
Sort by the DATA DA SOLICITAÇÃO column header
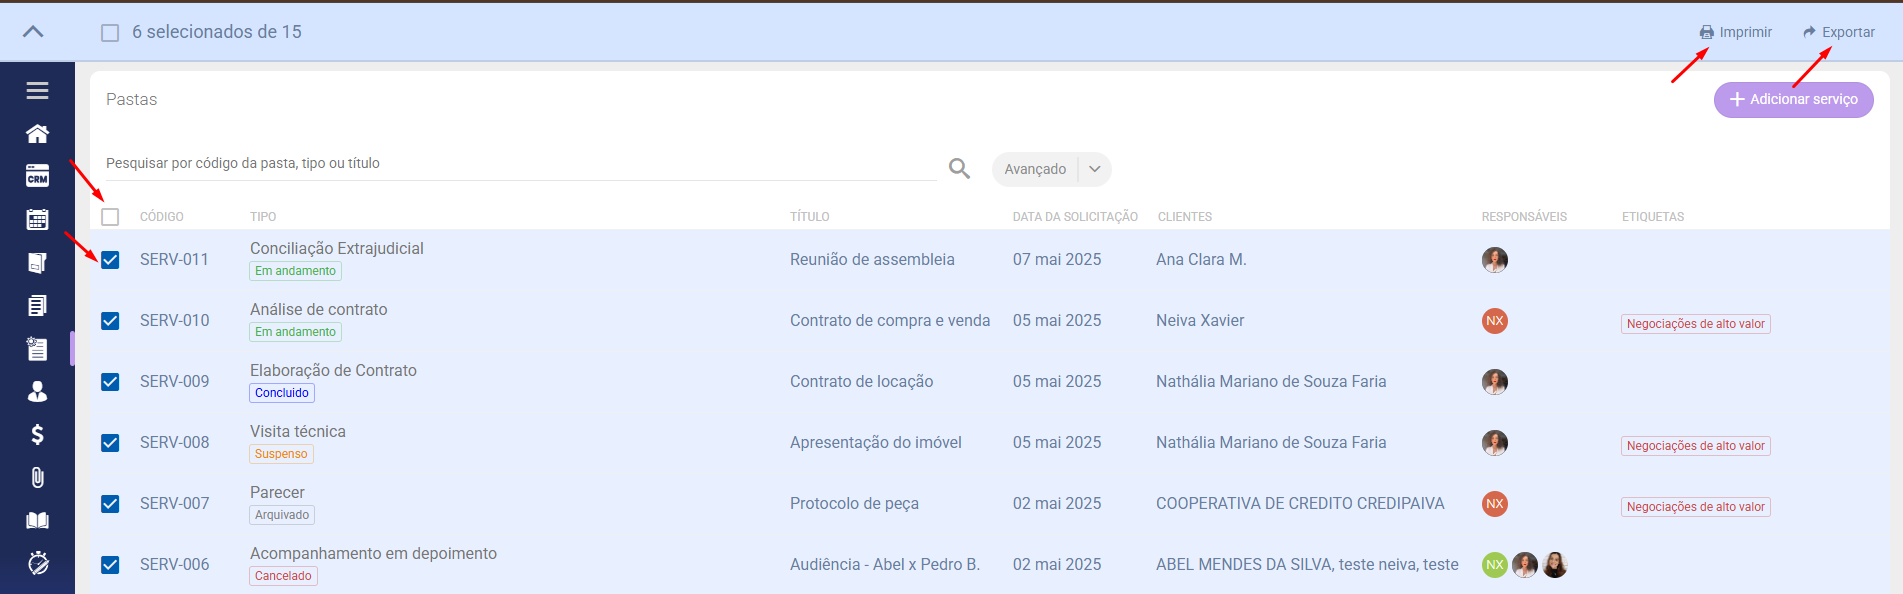point(1074,217)
